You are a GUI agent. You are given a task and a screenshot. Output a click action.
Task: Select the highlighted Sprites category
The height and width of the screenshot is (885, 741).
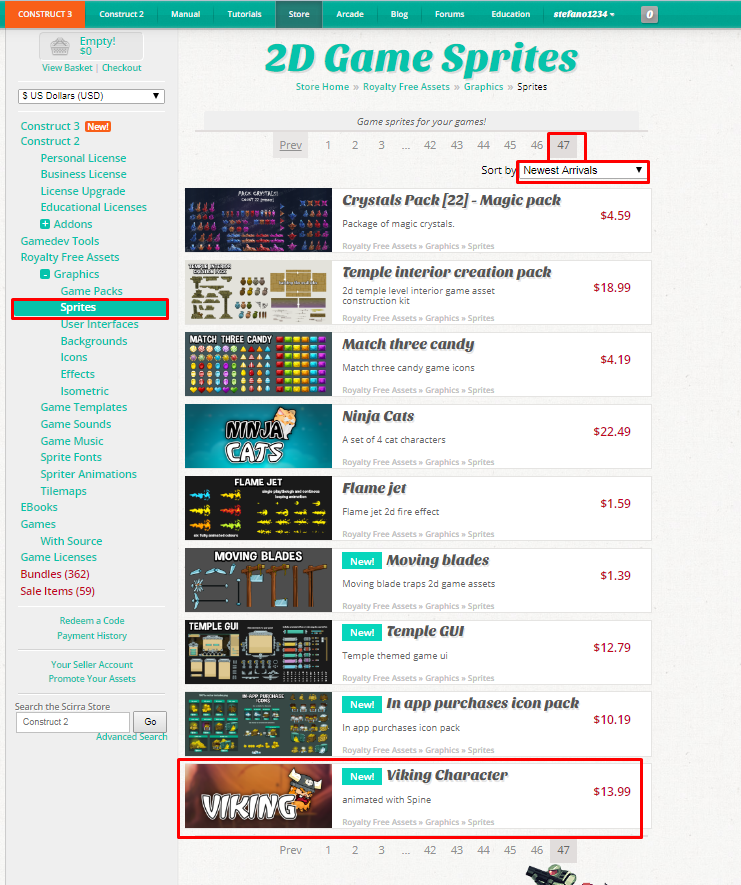point(90,308)
